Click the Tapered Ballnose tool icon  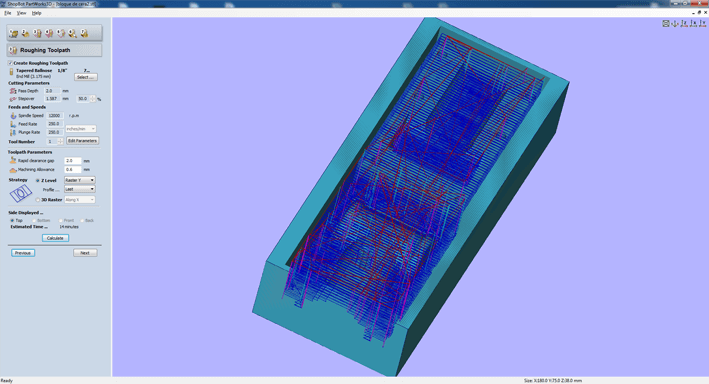click(11, 72)
